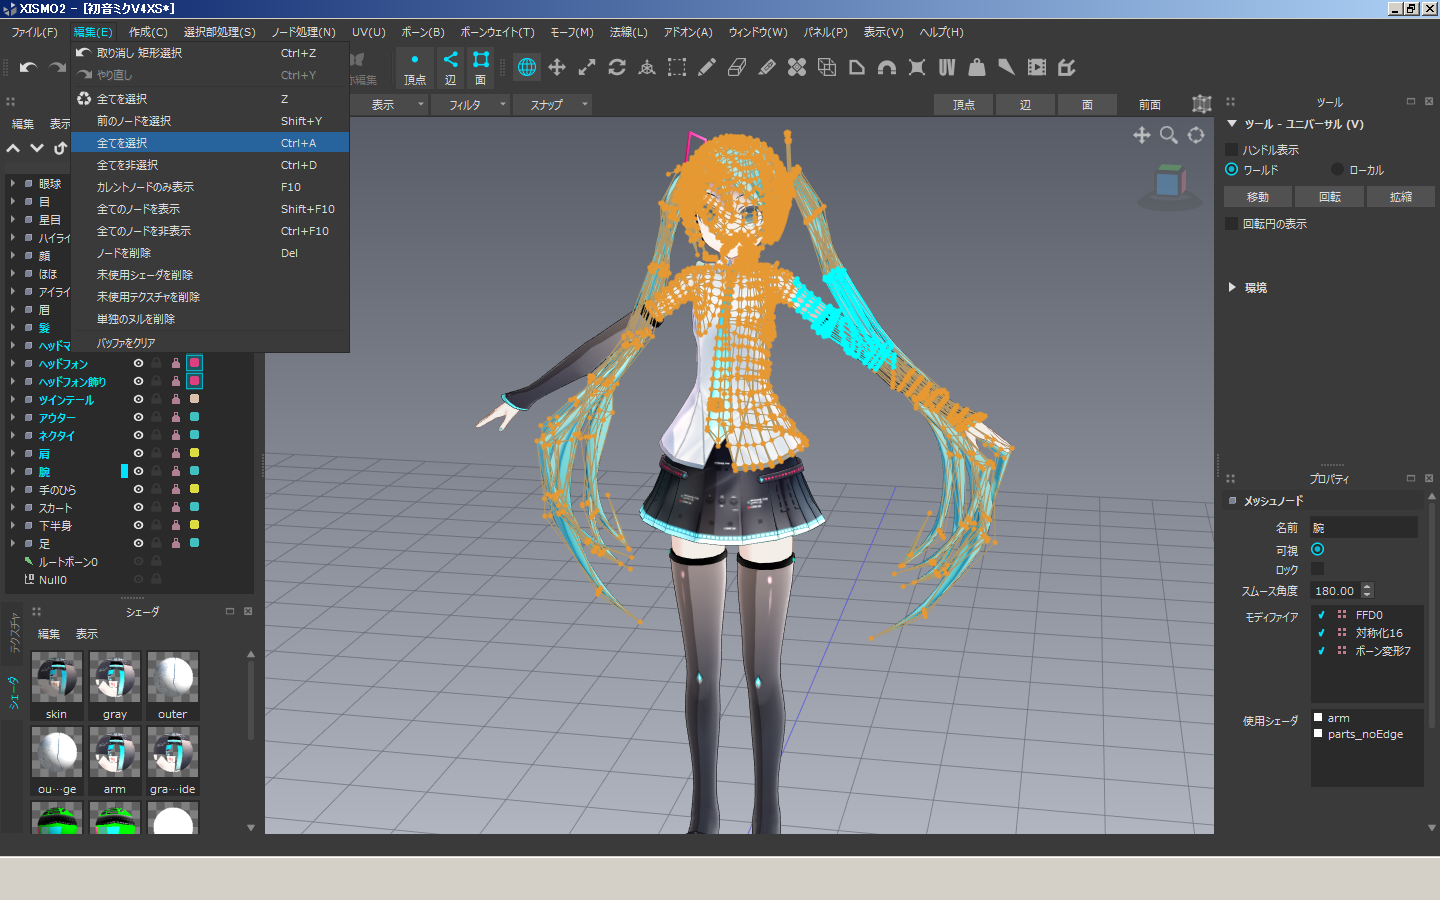The width and height of the screenshot is (1440, 900).
Task: Select the Universal globe tool
Action: (x=527, y=67)
